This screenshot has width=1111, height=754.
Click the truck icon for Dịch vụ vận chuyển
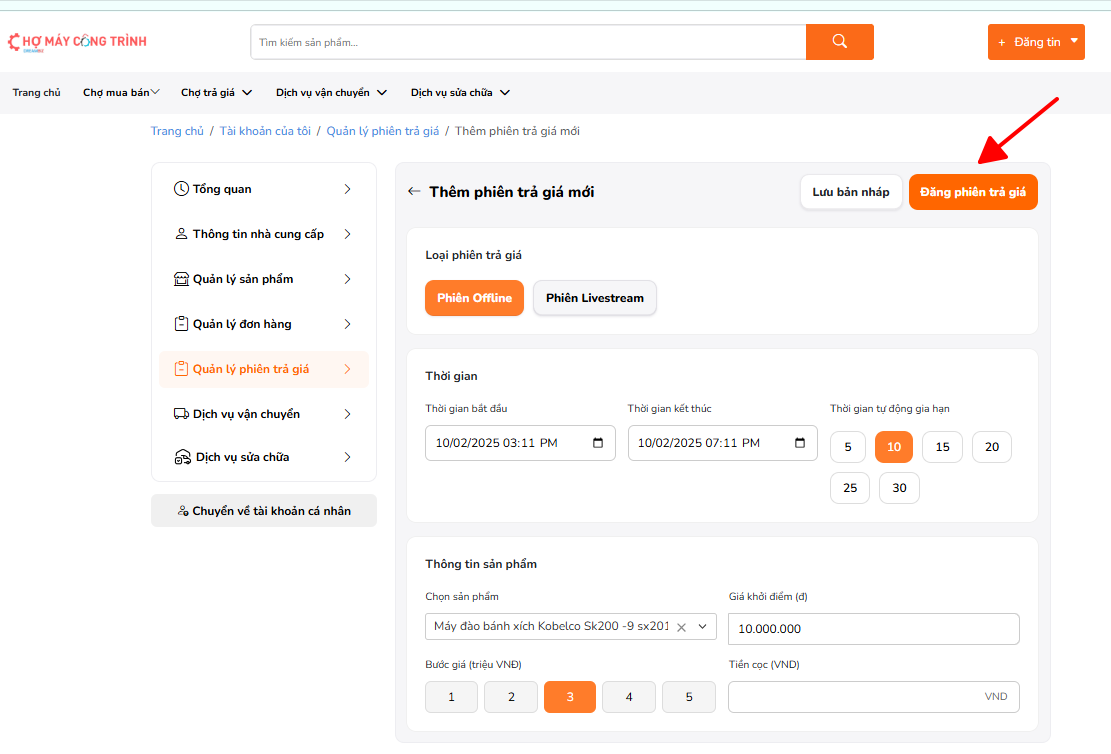point(181,414)
